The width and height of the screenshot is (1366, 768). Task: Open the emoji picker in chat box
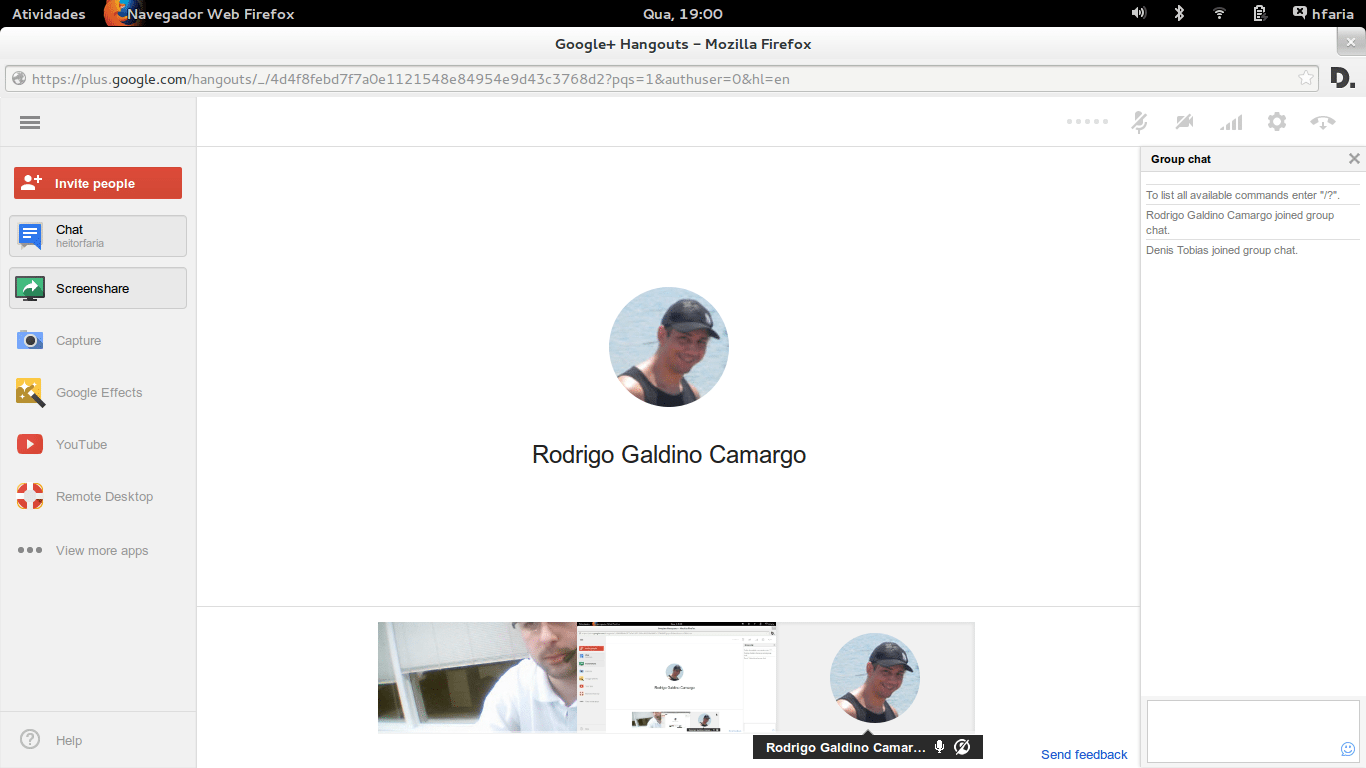coord(1347,749)
